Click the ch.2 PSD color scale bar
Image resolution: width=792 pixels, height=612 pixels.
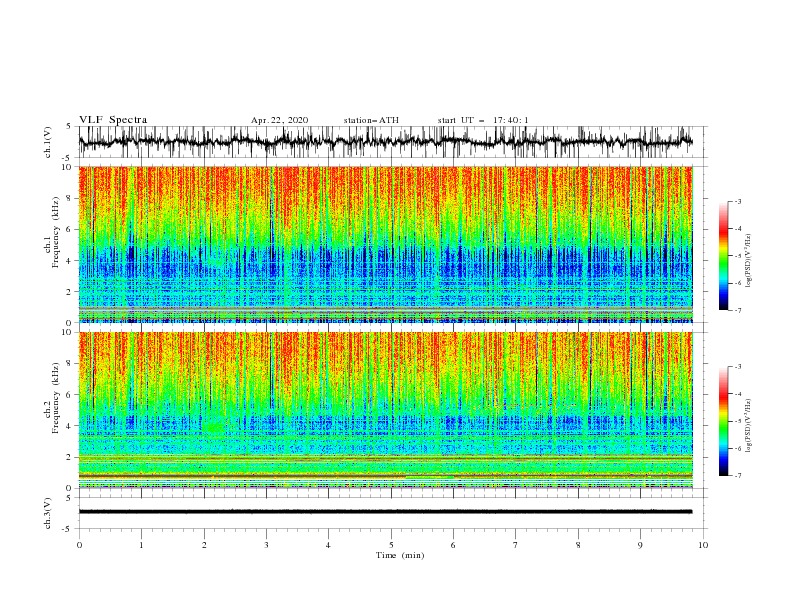click(x=724, y=421)
